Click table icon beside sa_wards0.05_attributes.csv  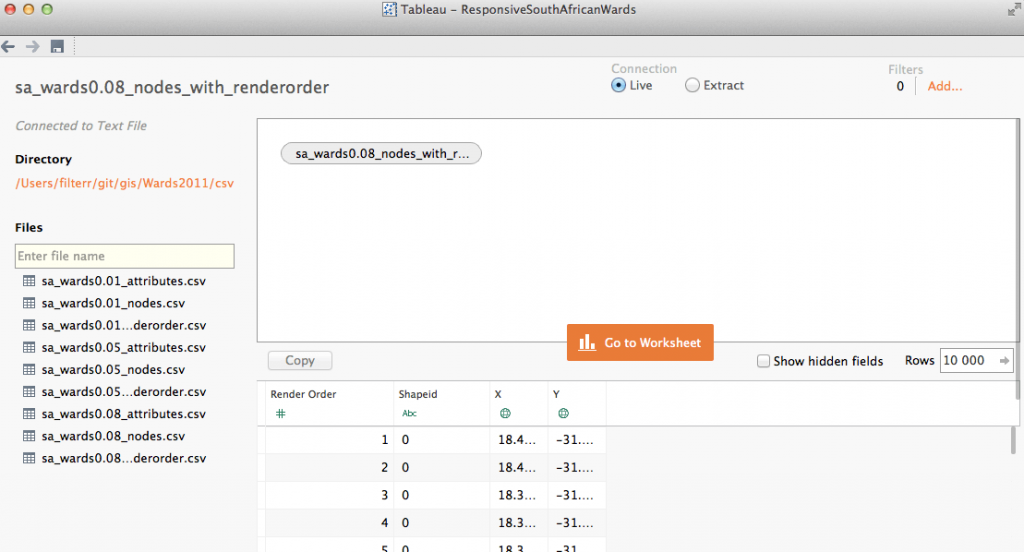(29, 348)
